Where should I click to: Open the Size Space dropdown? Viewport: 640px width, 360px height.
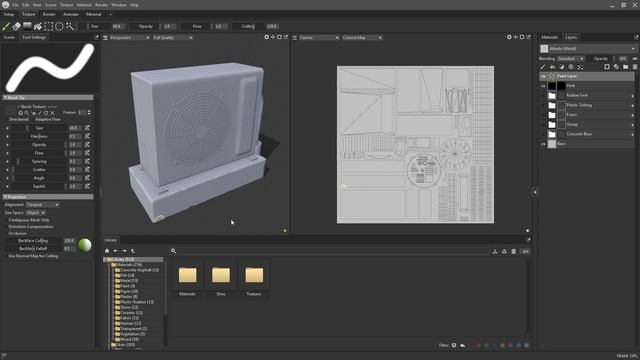point(36,213)
